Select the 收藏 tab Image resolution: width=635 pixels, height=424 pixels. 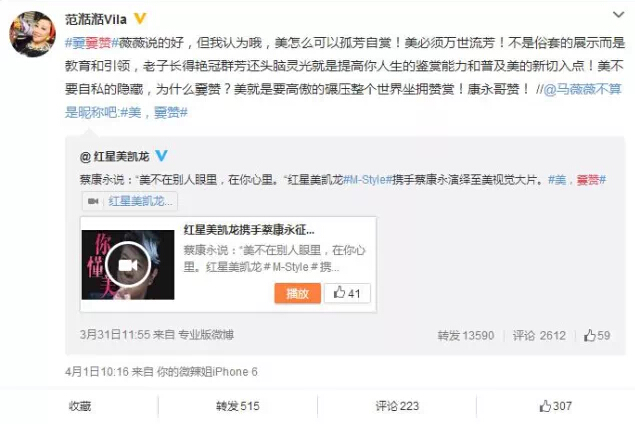pos(80,406)
